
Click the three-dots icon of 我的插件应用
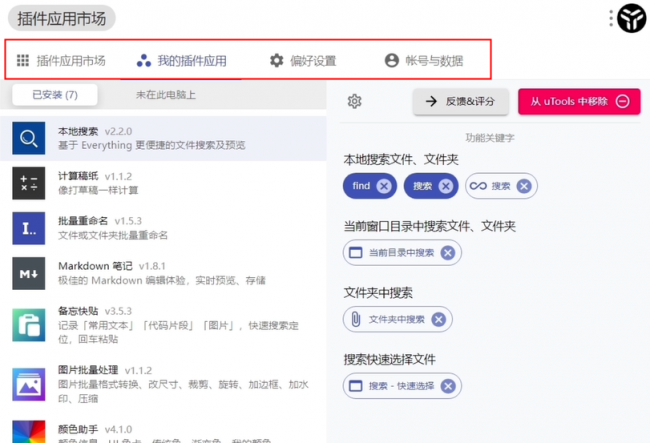(x=144, y=61)
